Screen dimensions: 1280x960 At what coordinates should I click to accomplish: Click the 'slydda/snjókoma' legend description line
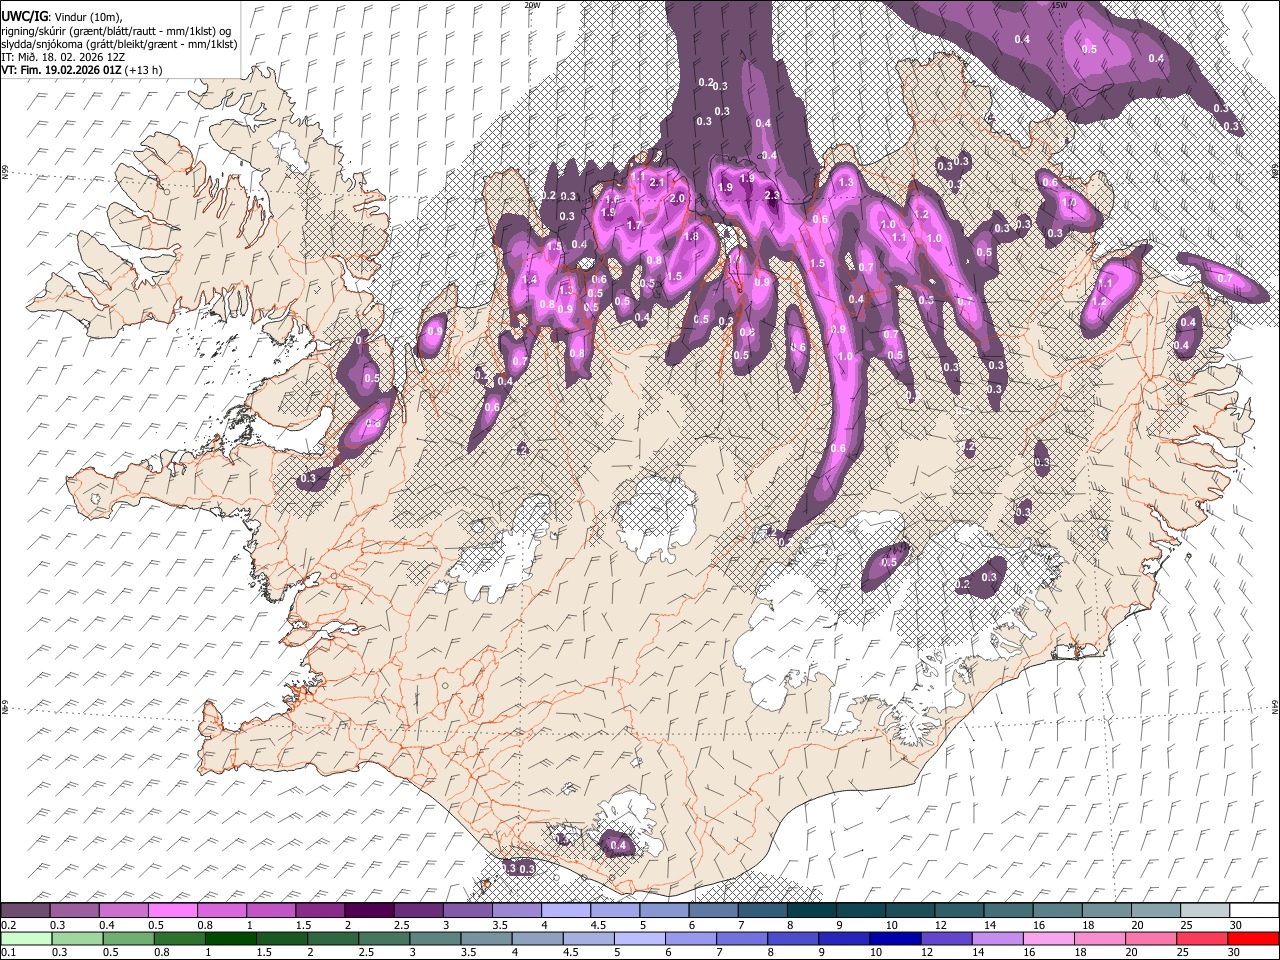tap(119, 44)
